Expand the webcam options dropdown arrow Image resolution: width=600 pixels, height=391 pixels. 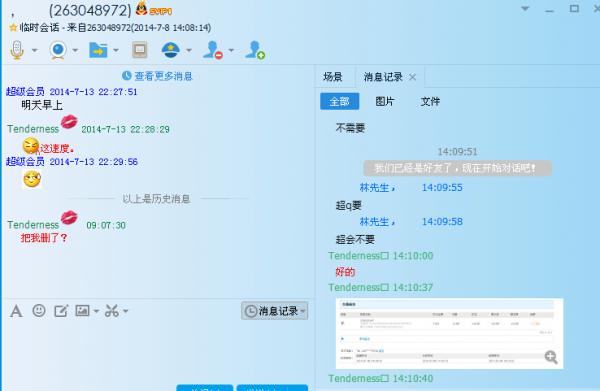[75, 51]
